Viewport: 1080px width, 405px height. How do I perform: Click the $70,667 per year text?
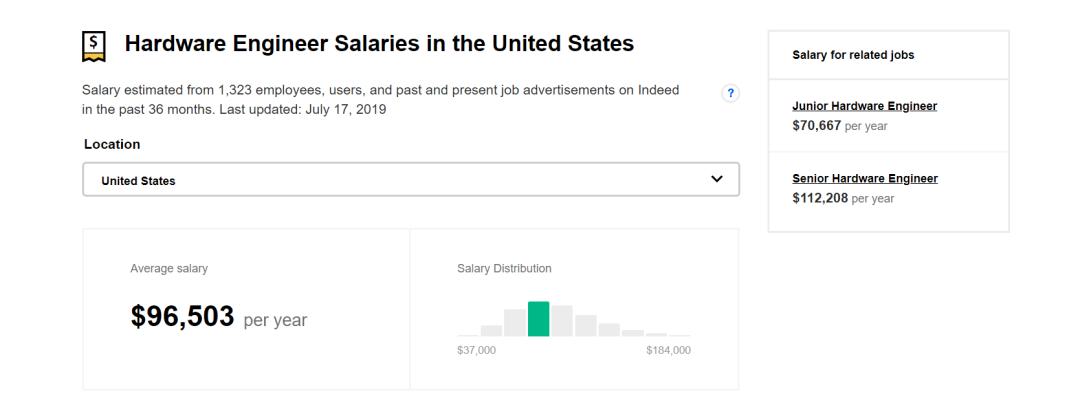click(839, 125)
